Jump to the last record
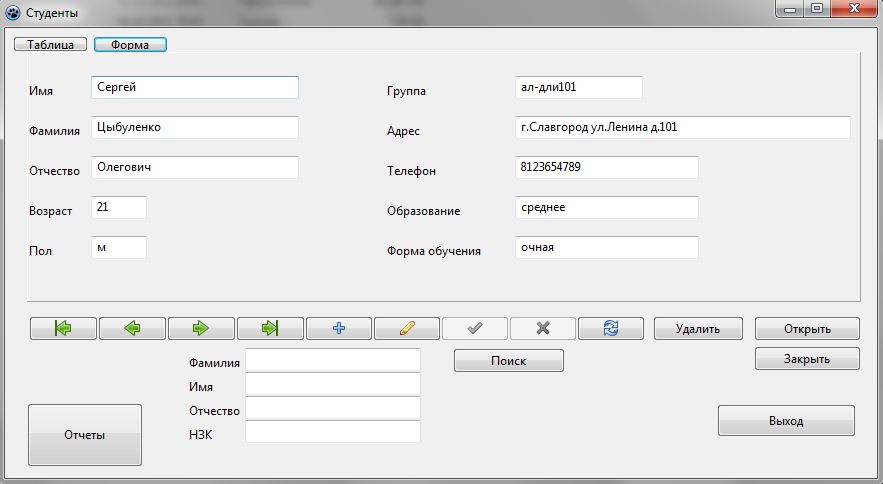Image resolution: width=883 pixels, height=484 pixels. point(270,328)
